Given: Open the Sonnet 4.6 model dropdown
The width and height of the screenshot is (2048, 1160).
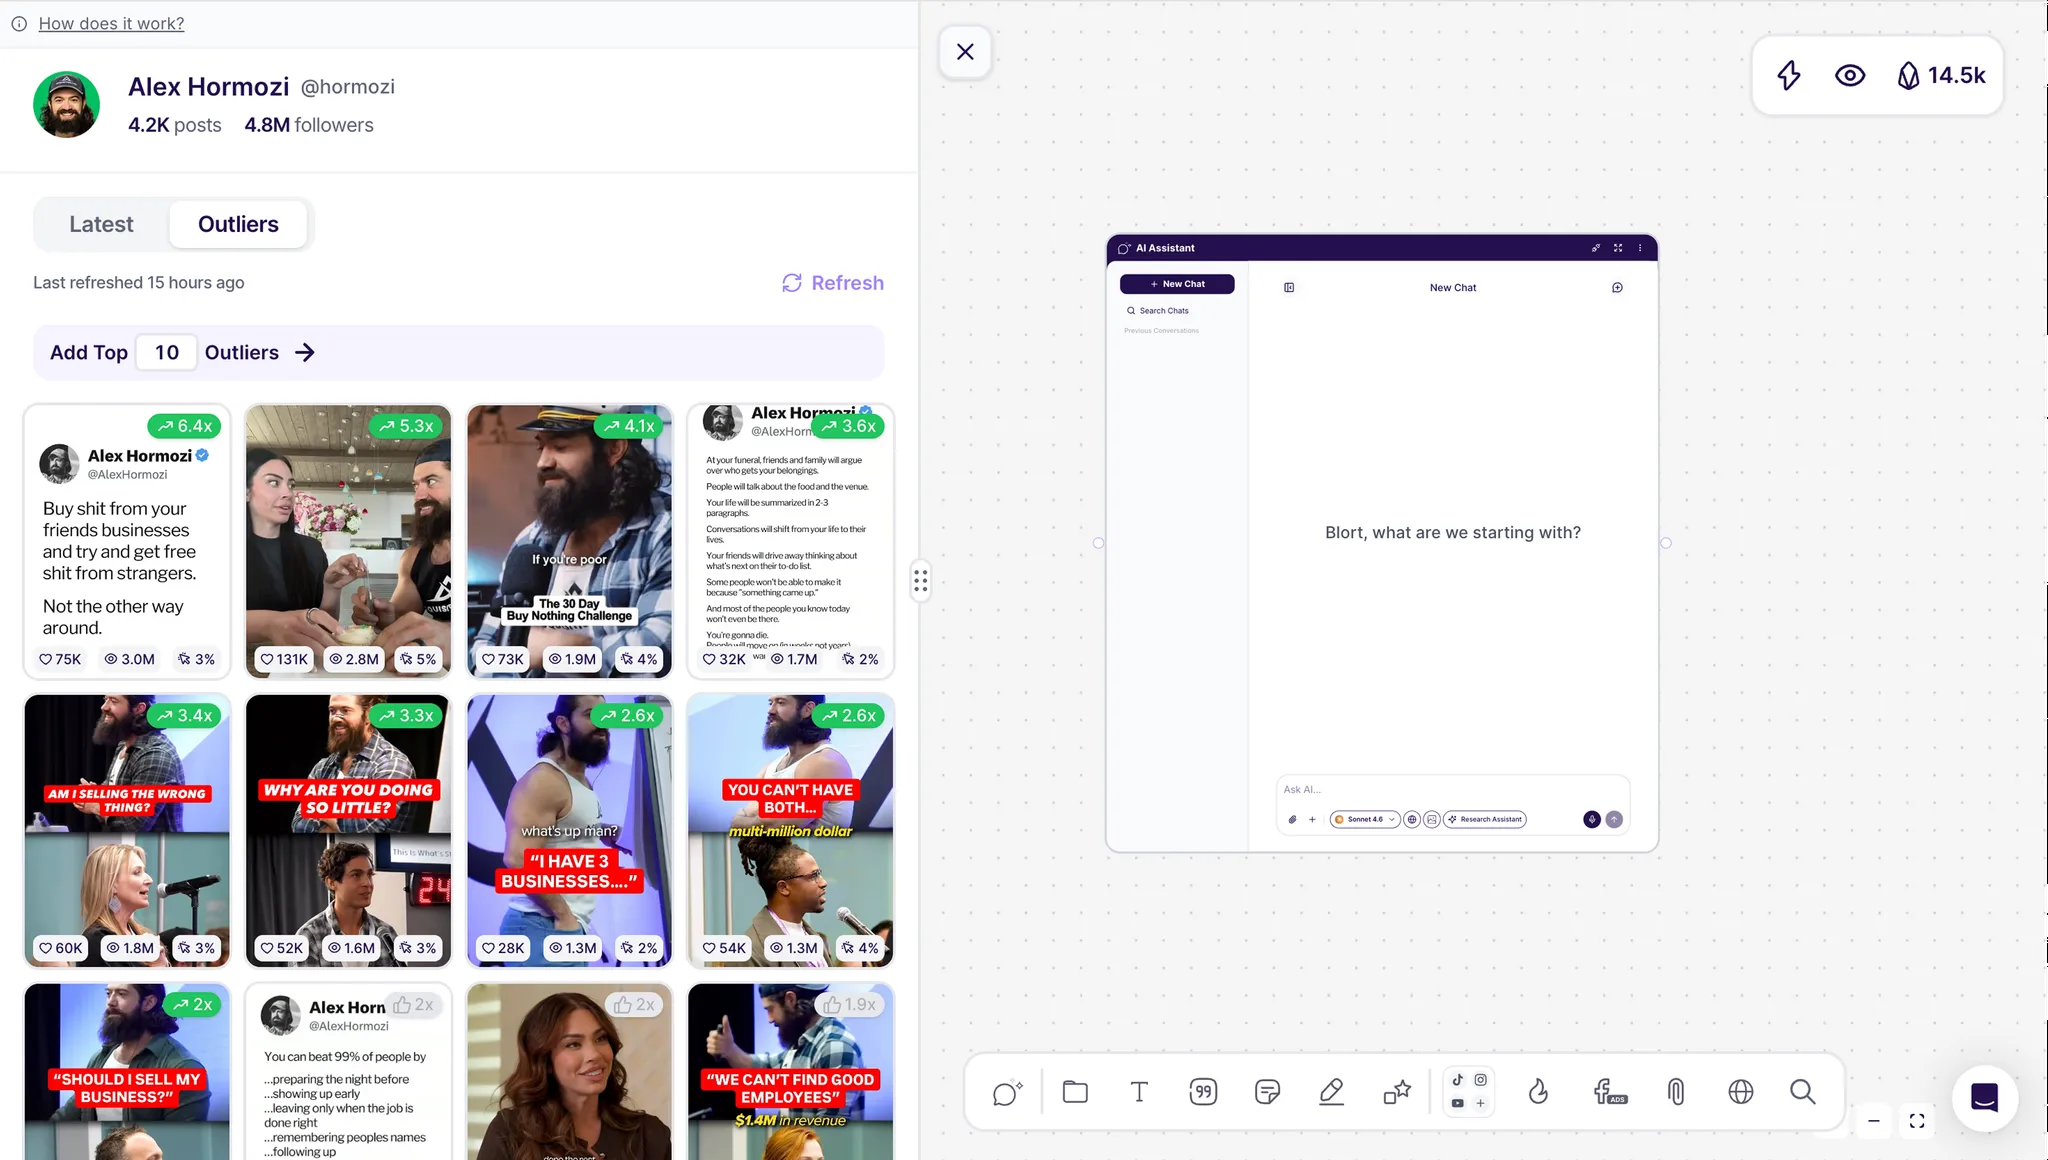Looking at the screenshot, I should (x=1365, y=819).
